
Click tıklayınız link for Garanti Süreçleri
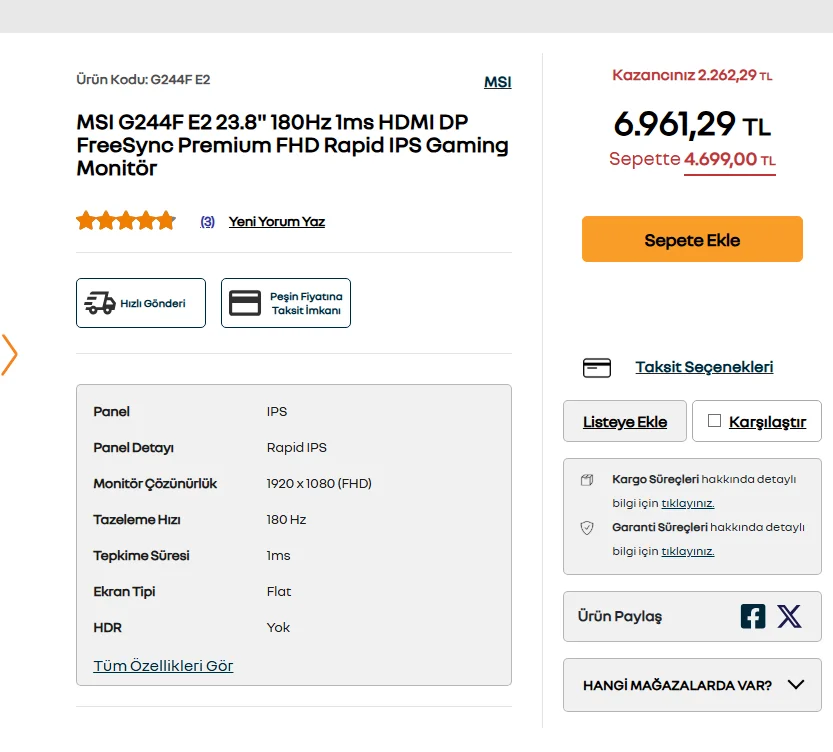(688, 551)
